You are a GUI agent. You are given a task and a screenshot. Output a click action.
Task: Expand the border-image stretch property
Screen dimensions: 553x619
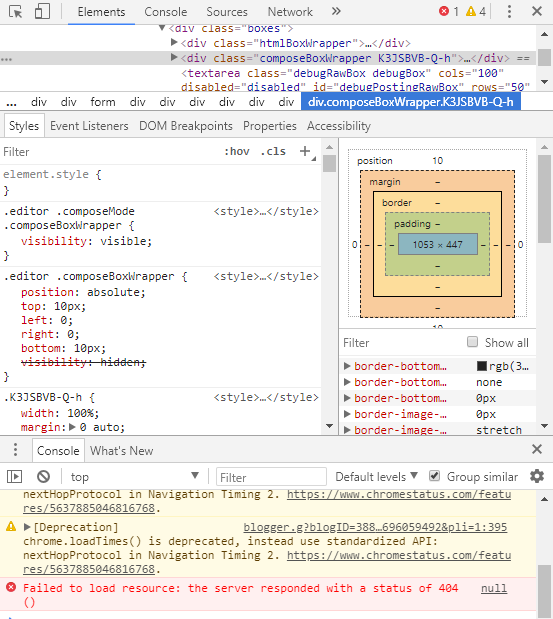(x=347, y=430)
